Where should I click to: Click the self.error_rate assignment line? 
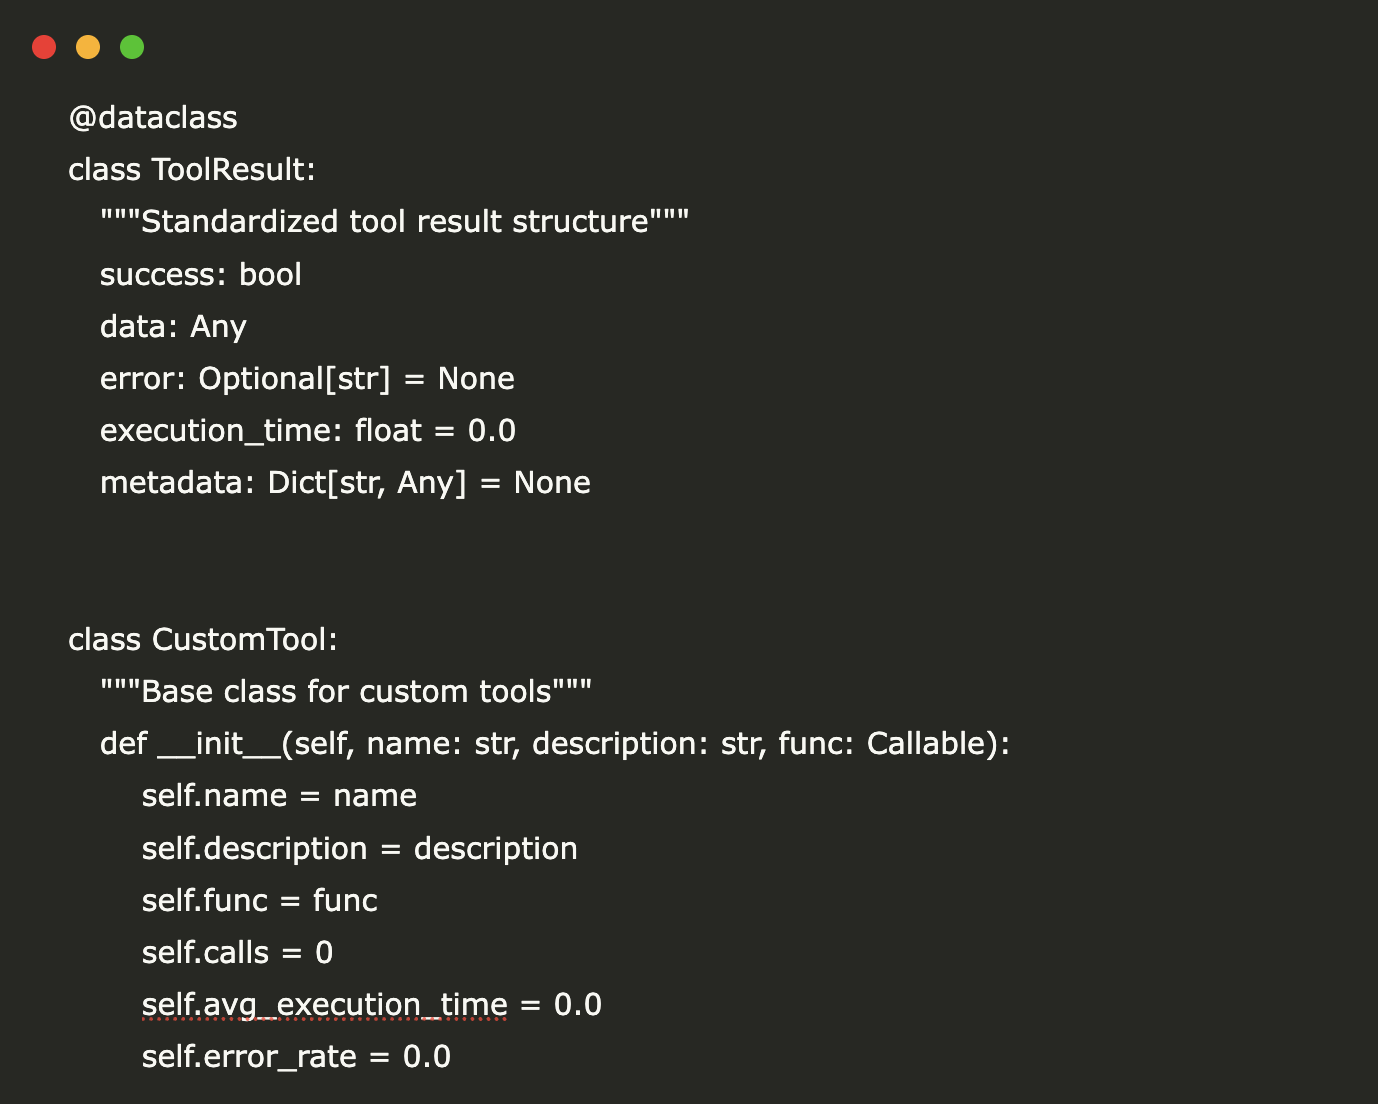[x=296, y=1057]
